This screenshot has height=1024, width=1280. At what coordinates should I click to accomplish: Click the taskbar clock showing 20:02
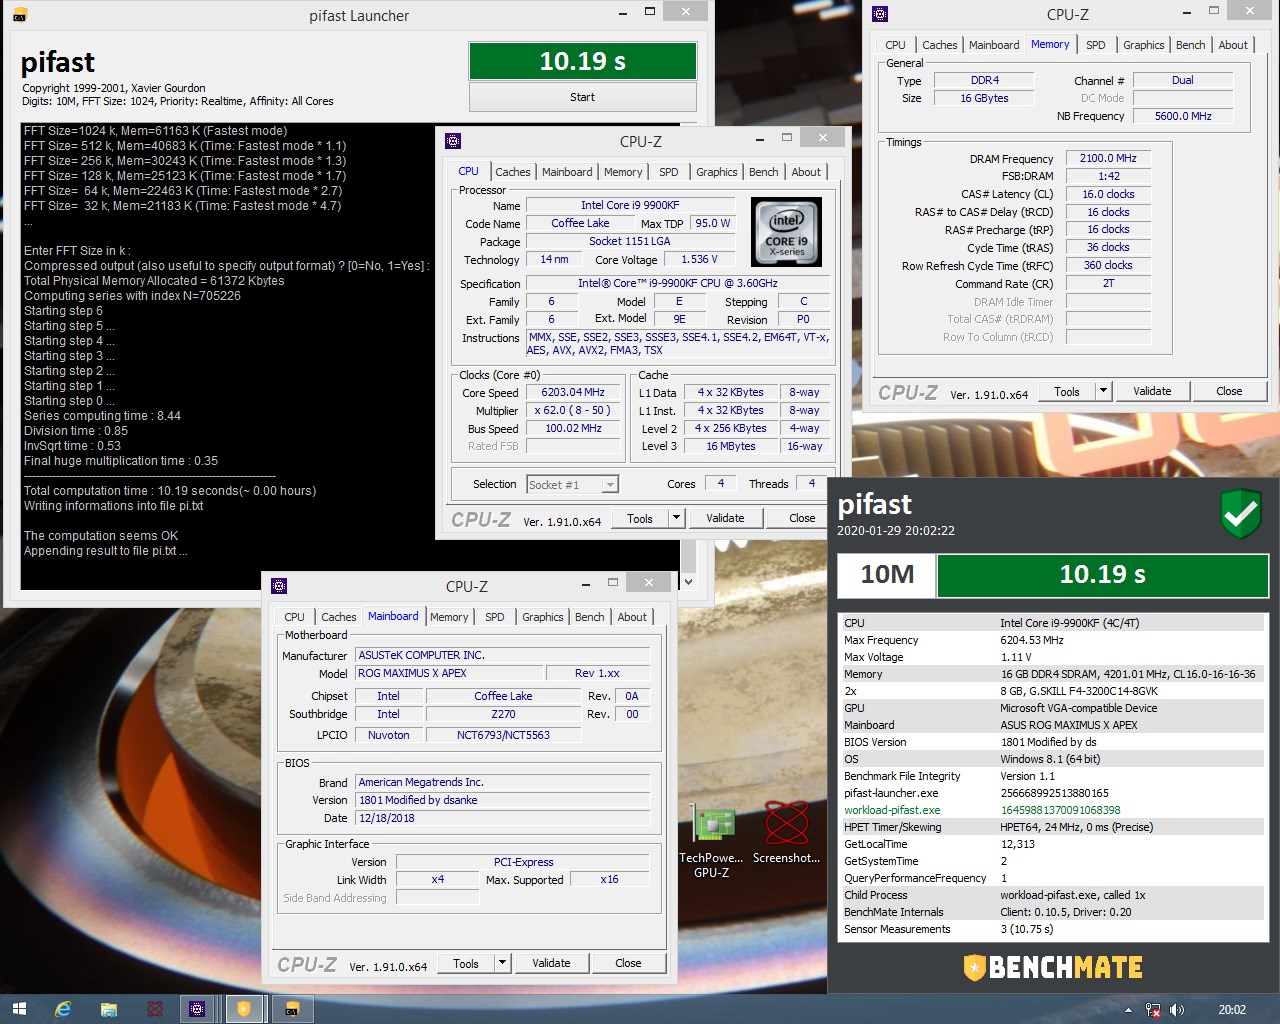pos(1232,1010)
